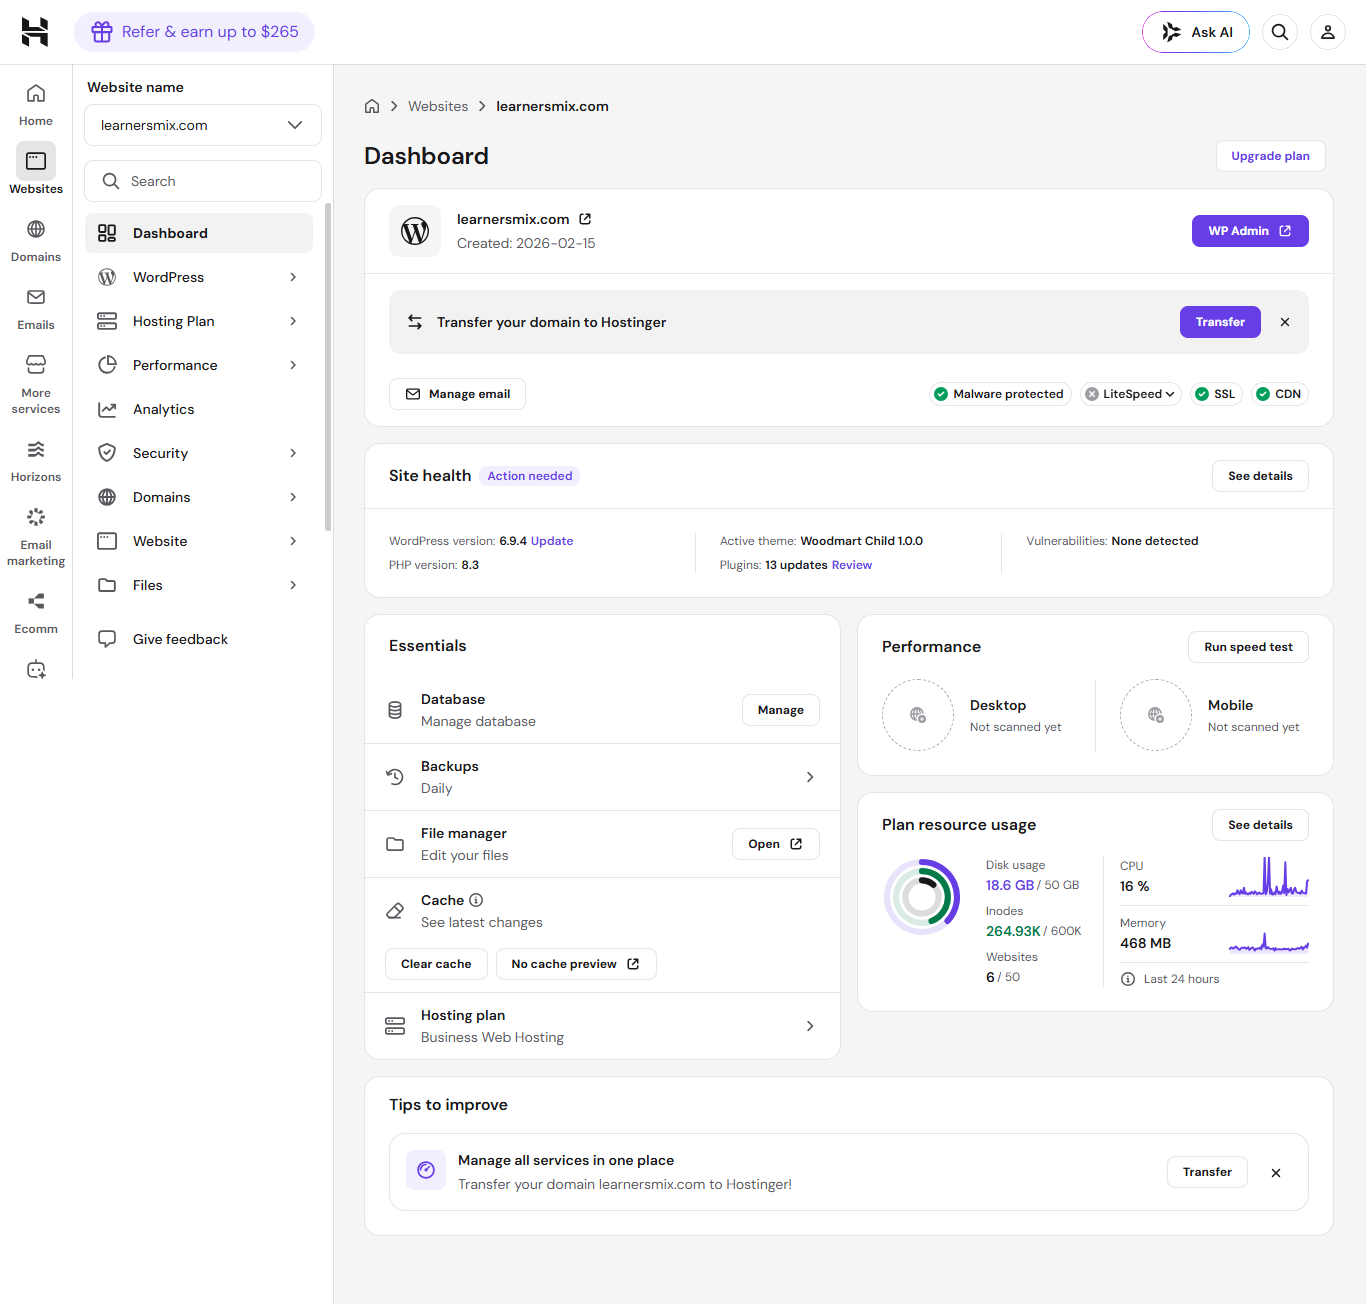The width and height of the screenshot is (1366, 1304).
Task: Click the SSL status badge
Action: tap(1216, 394)
